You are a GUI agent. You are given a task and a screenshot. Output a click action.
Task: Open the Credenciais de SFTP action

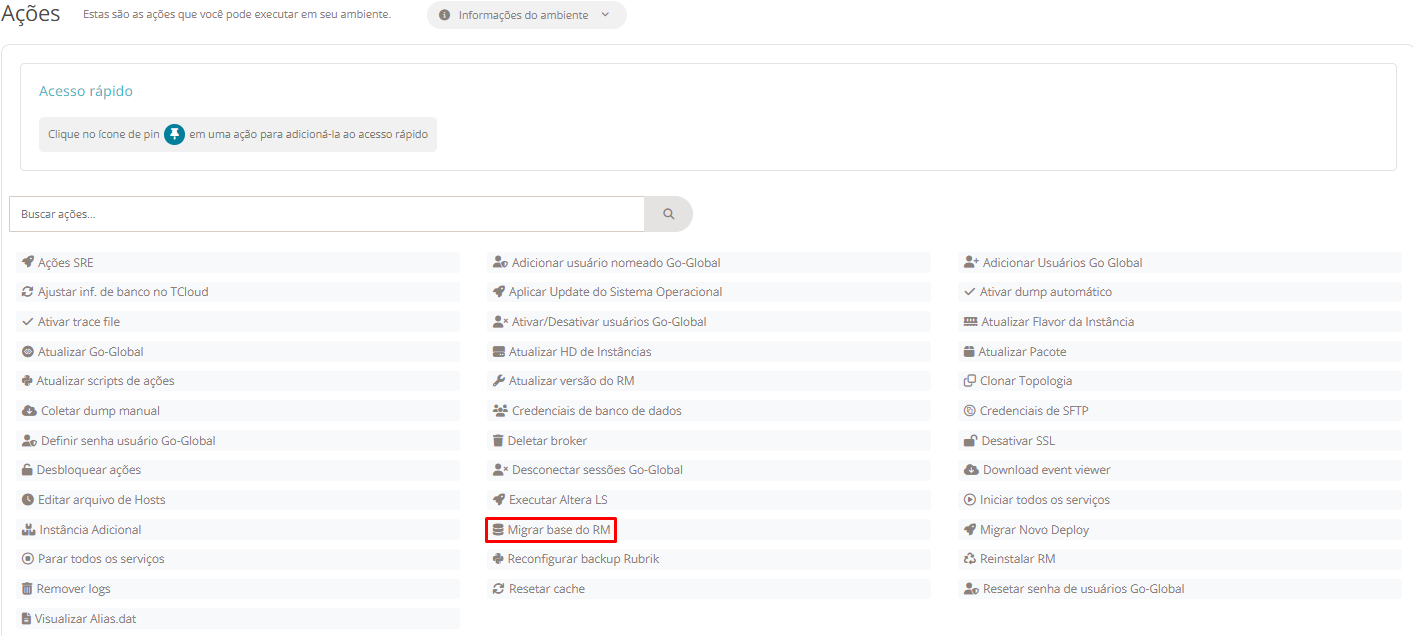tap(1180, 411)
